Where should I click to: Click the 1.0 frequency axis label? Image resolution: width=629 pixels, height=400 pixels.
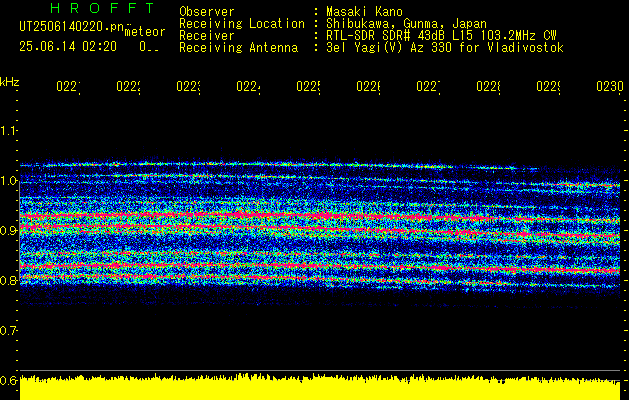[x=8, y=181]
